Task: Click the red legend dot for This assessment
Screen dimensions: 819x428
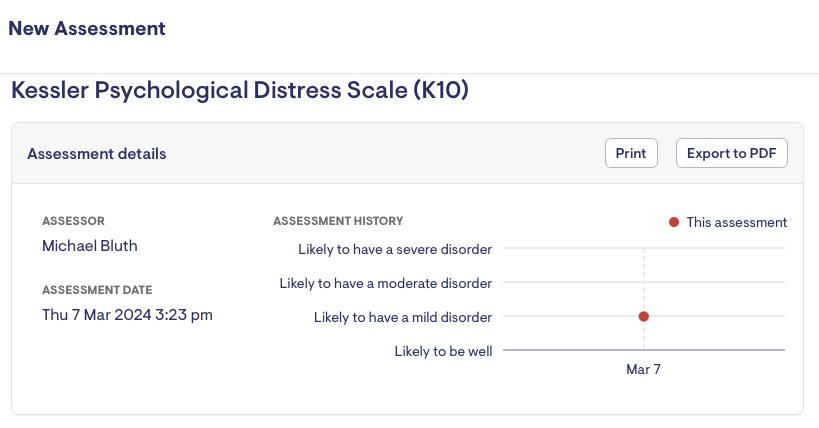Action: point(674,222)
